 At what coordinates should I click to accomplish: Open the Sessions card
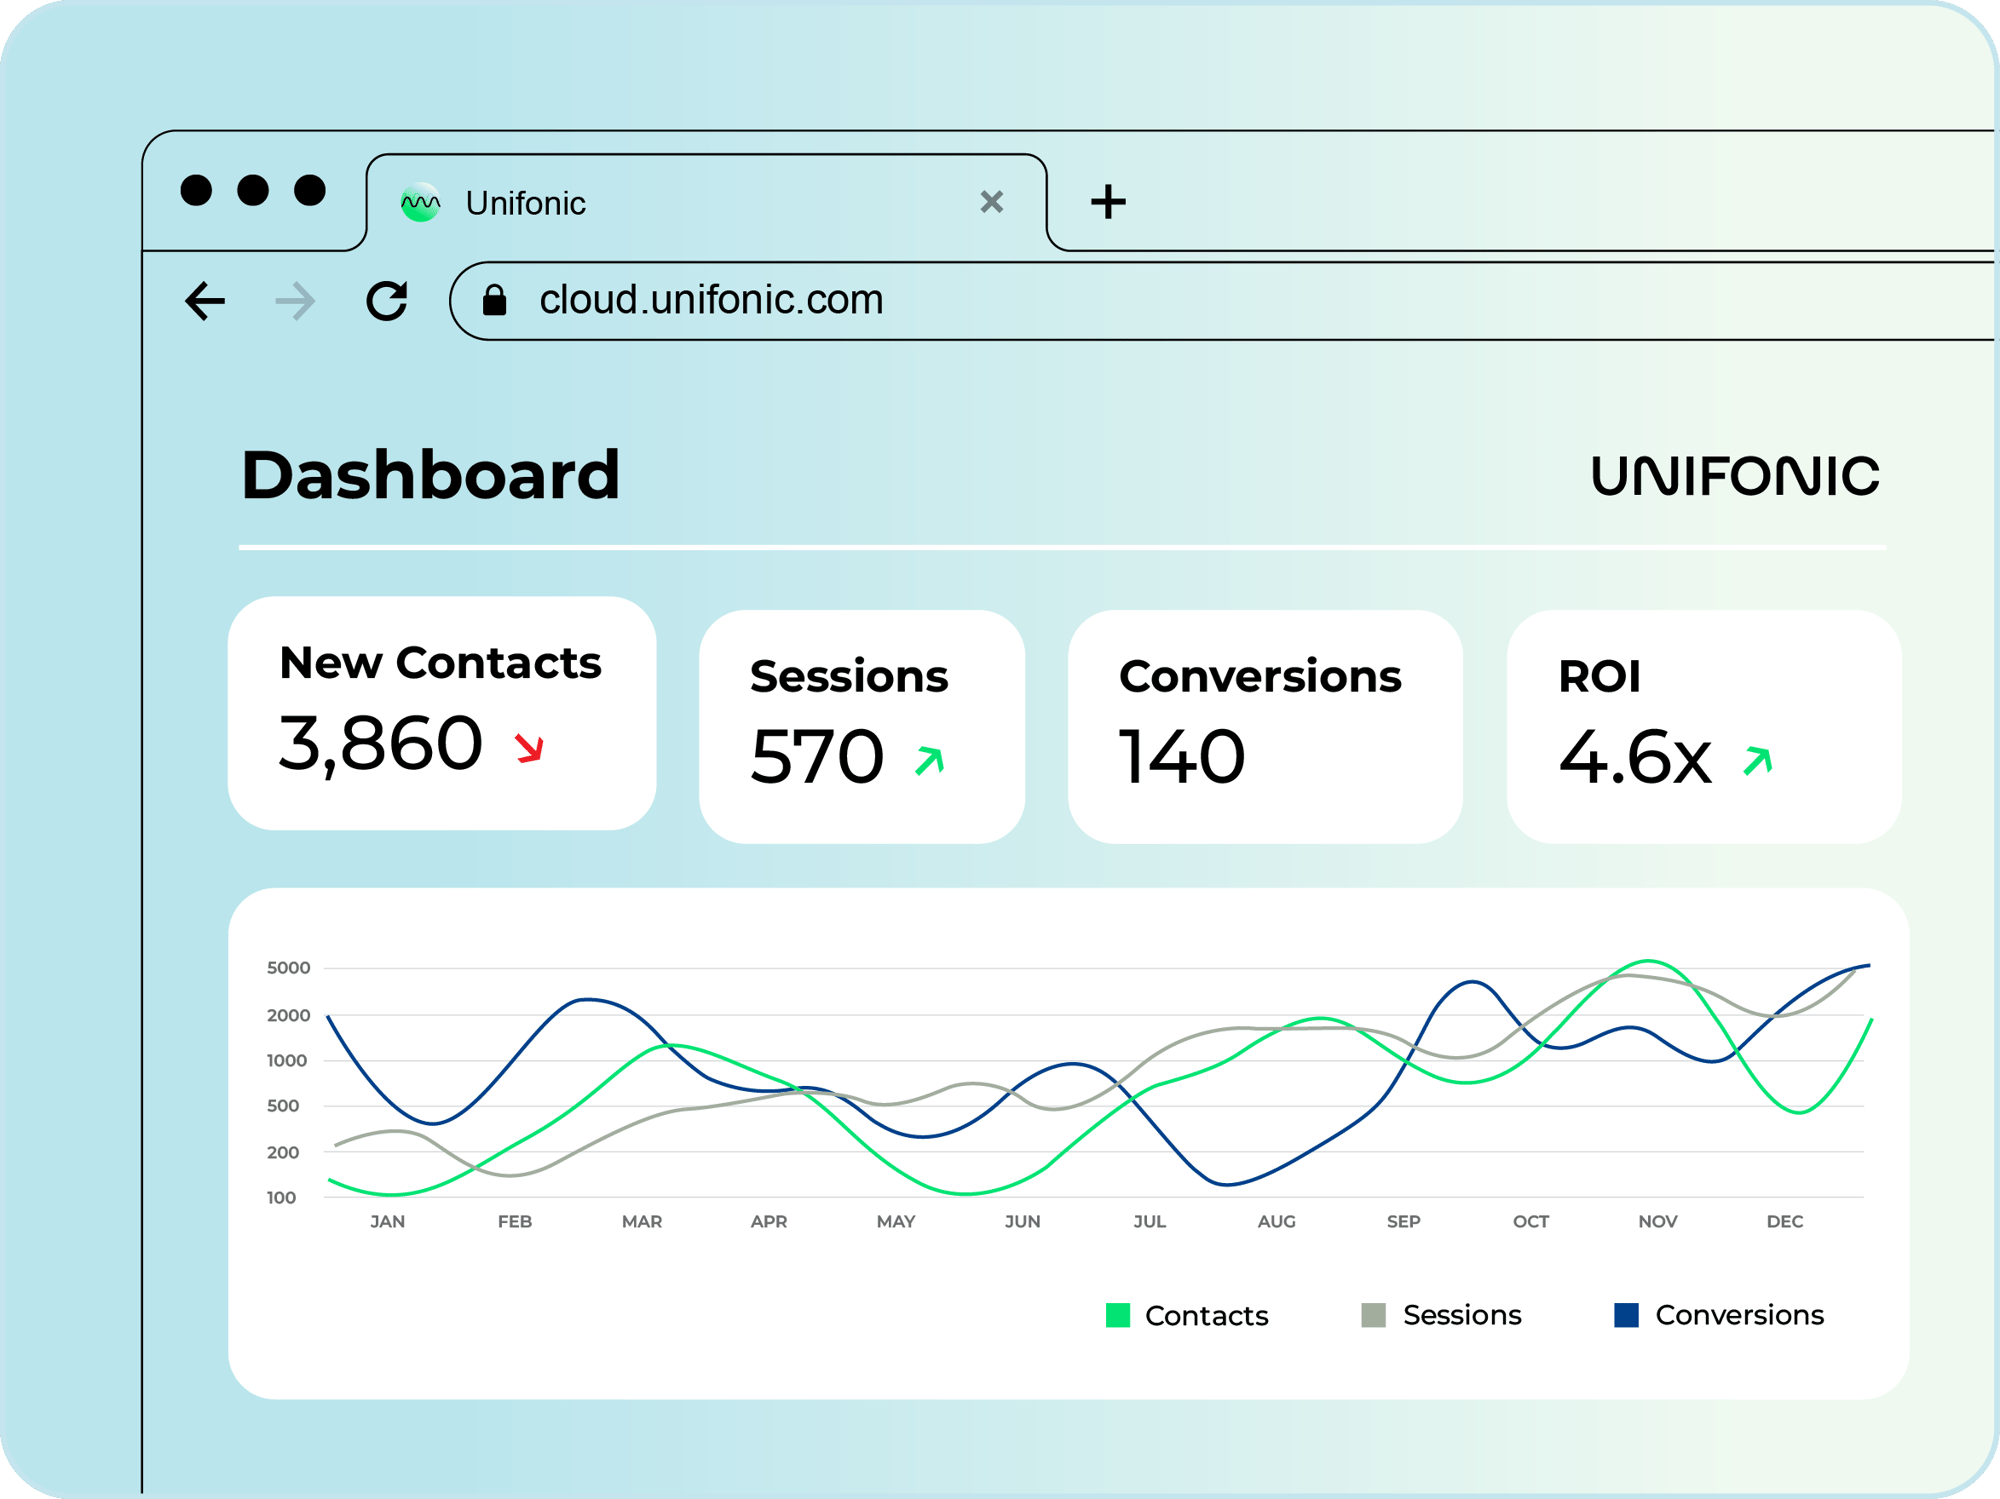point(862,727)
